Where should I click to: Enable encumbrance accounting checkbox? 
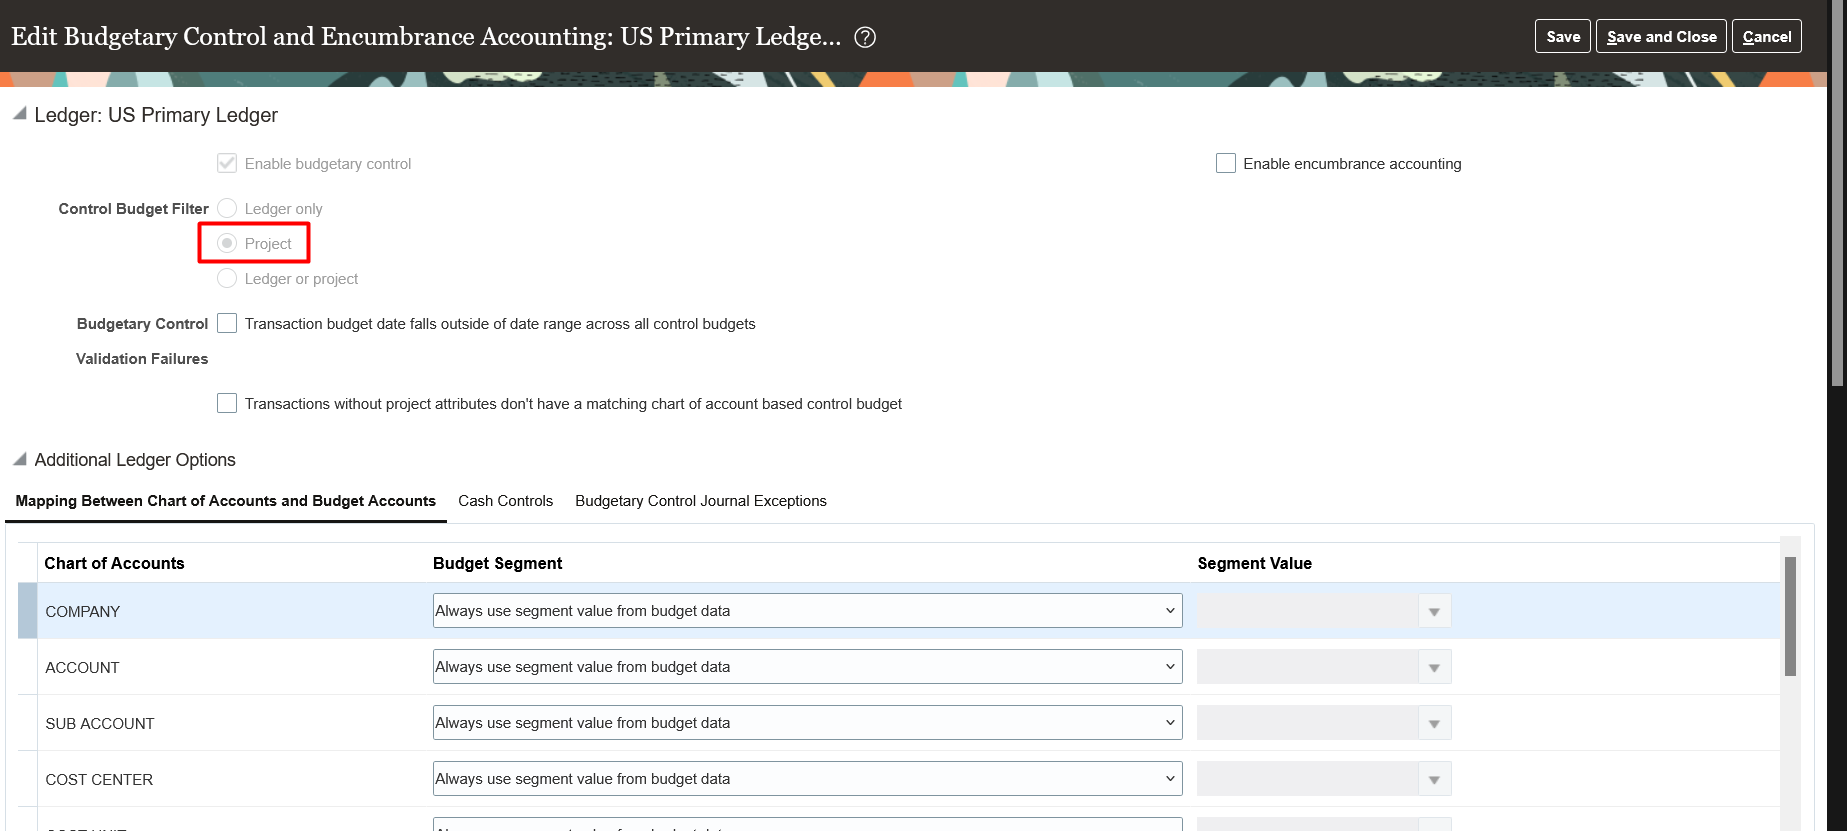[x=1226, y=163]
